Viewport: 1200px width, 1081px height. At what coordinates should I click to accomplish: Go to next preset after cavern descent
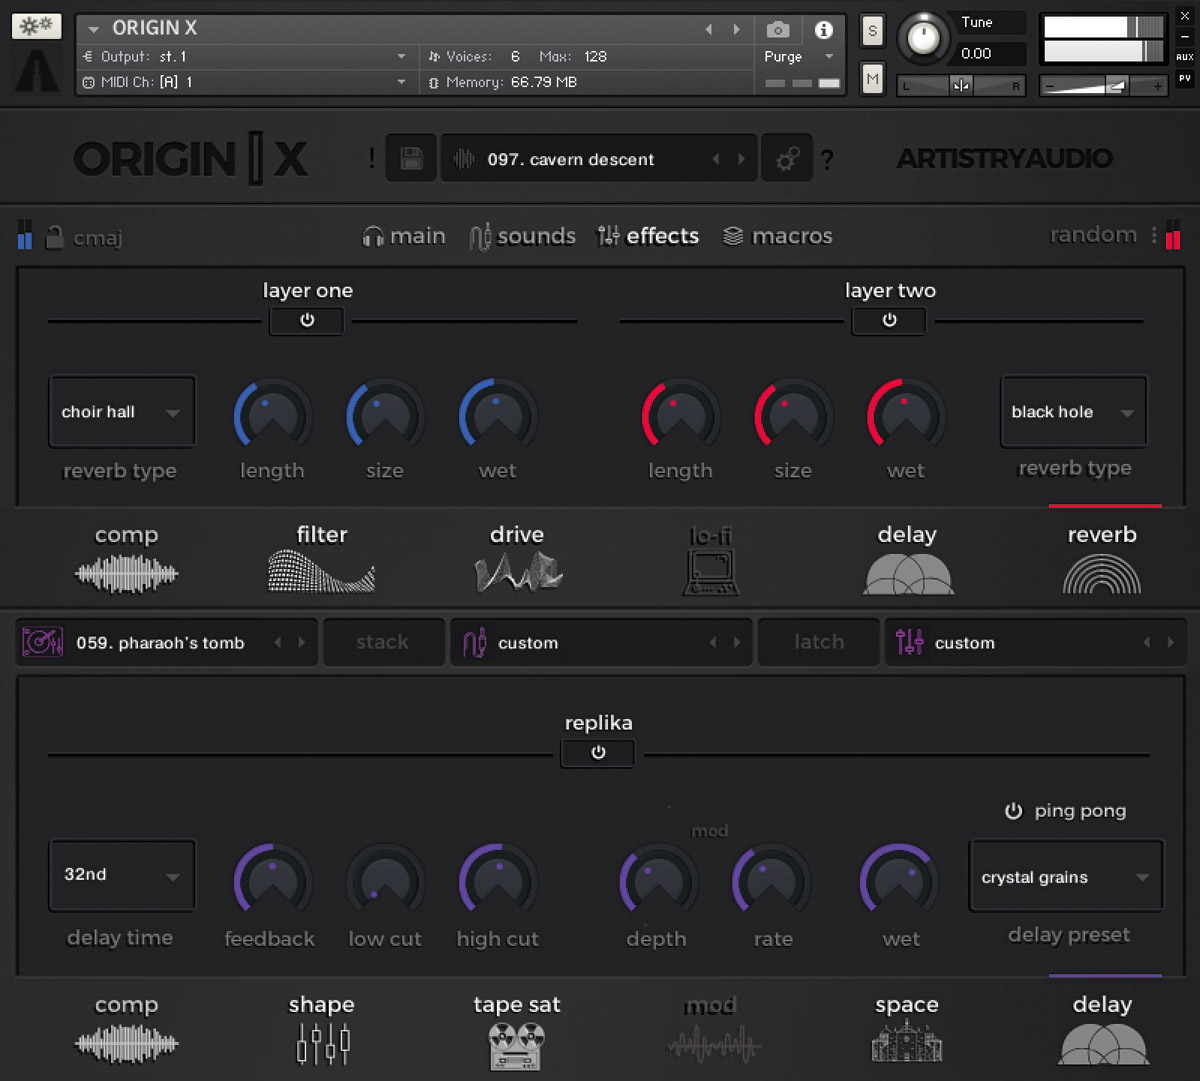pyautogui.click(x=741, y=160)
